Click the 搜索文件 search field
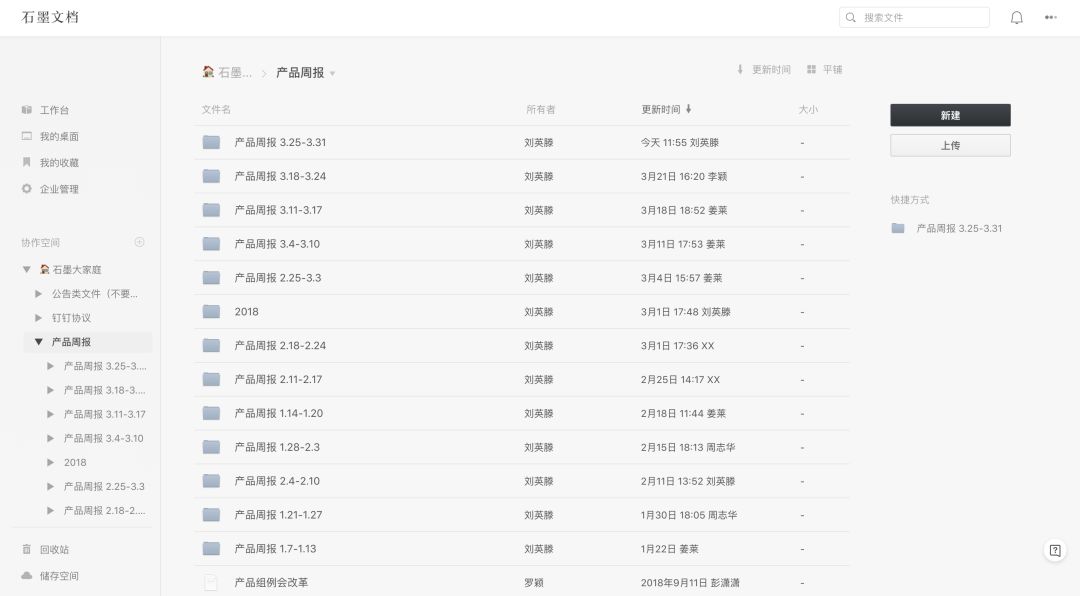Viewport: 1080px width, 596px height. tap(914, 18)
